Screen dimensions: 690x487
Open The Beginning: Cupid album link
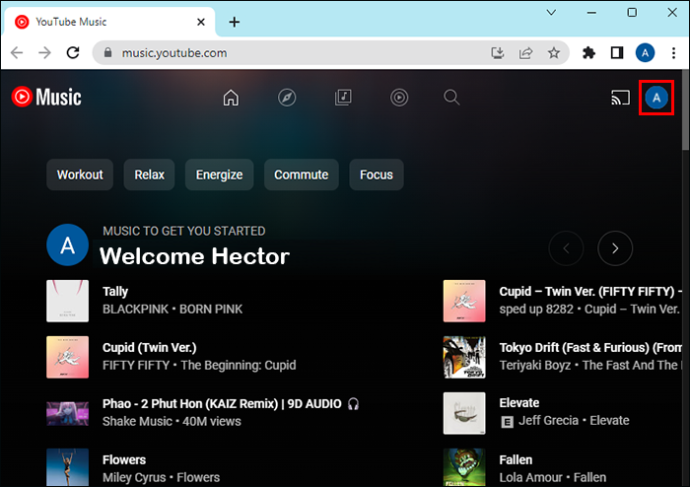click(239, 365)
